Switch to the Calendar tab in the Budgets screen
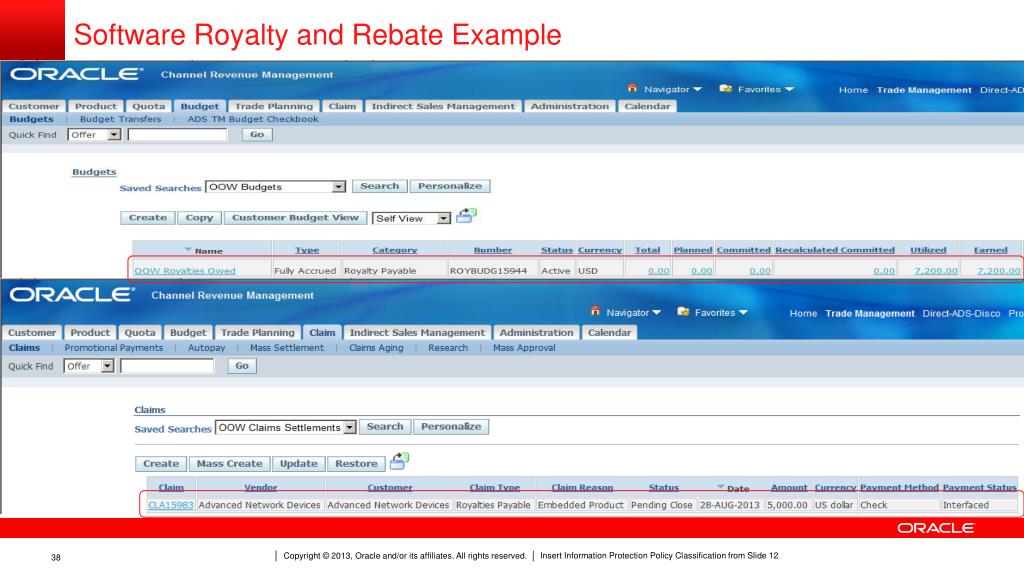 647,106
